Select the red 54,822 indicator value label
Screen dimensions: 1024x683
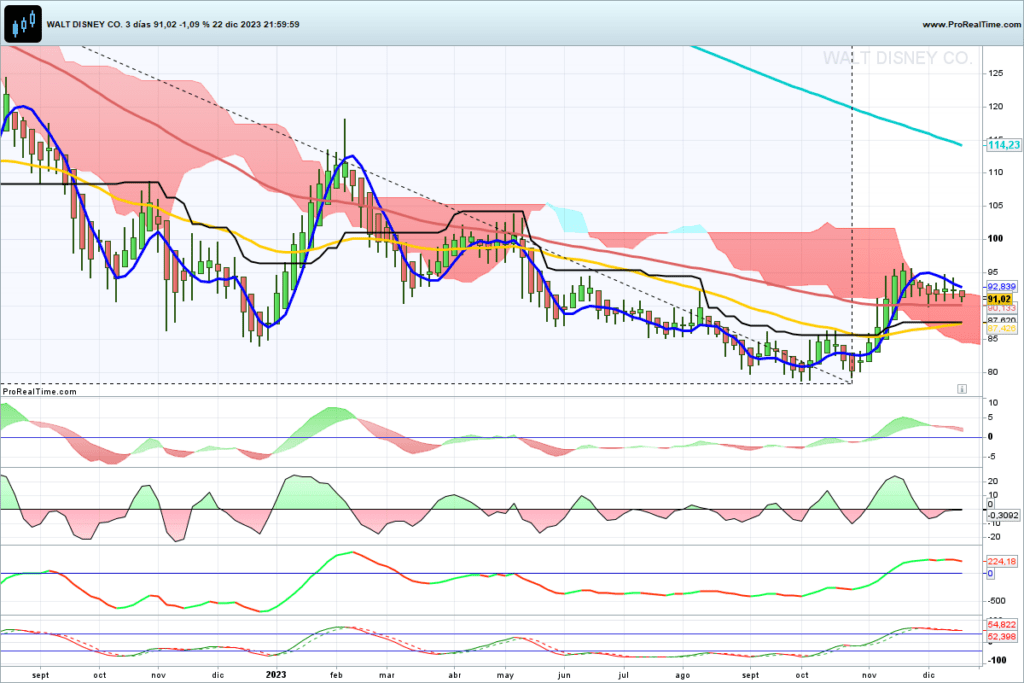coord(1002,625)
